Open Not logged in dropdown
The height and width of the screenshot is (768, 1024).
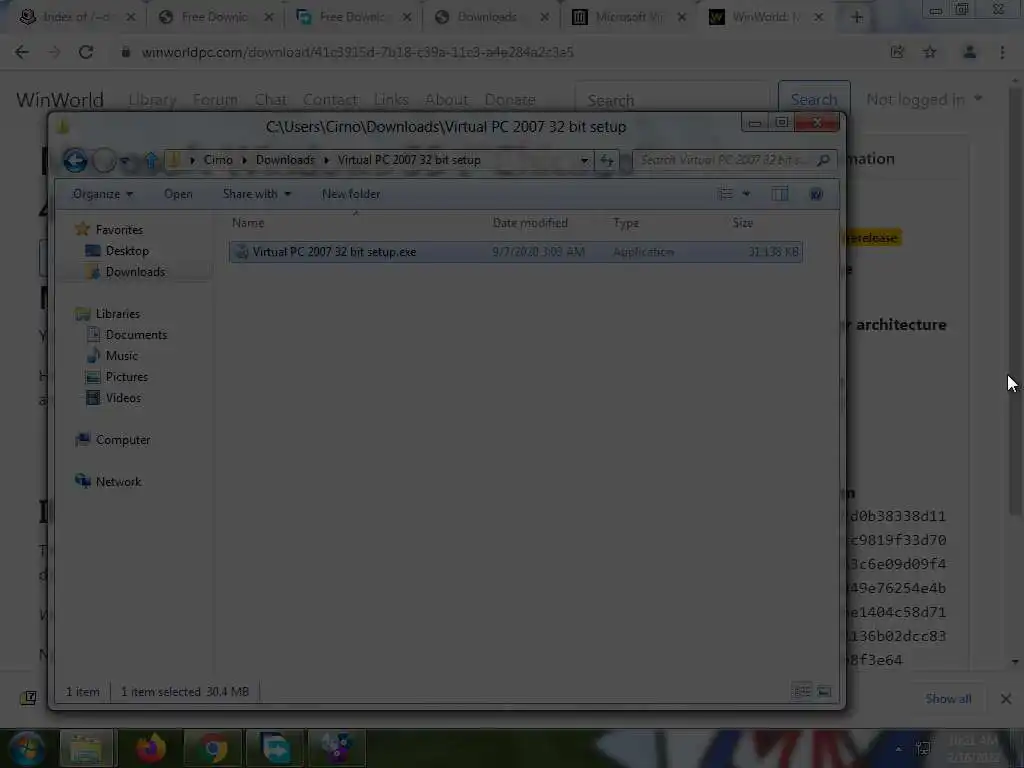924,99
